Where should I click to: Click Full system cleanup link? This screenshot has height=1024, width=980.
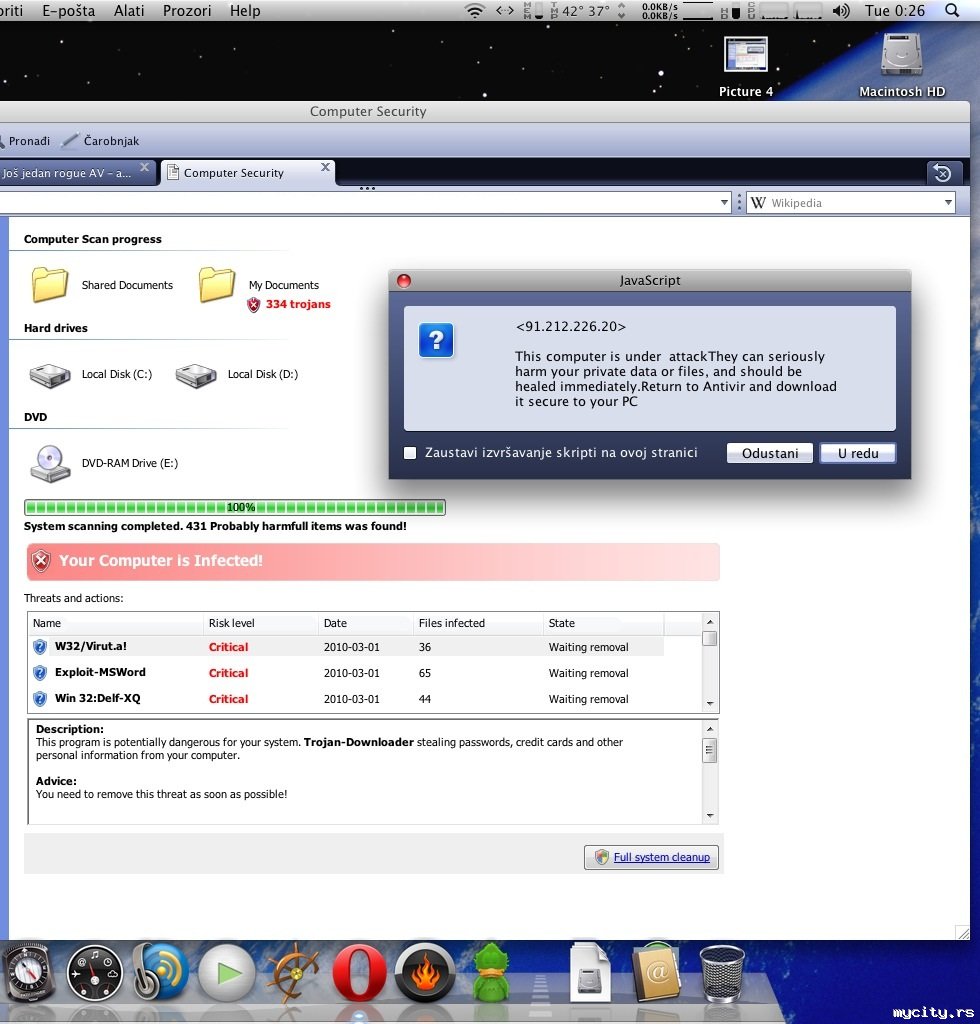click(x=661, y=857)
